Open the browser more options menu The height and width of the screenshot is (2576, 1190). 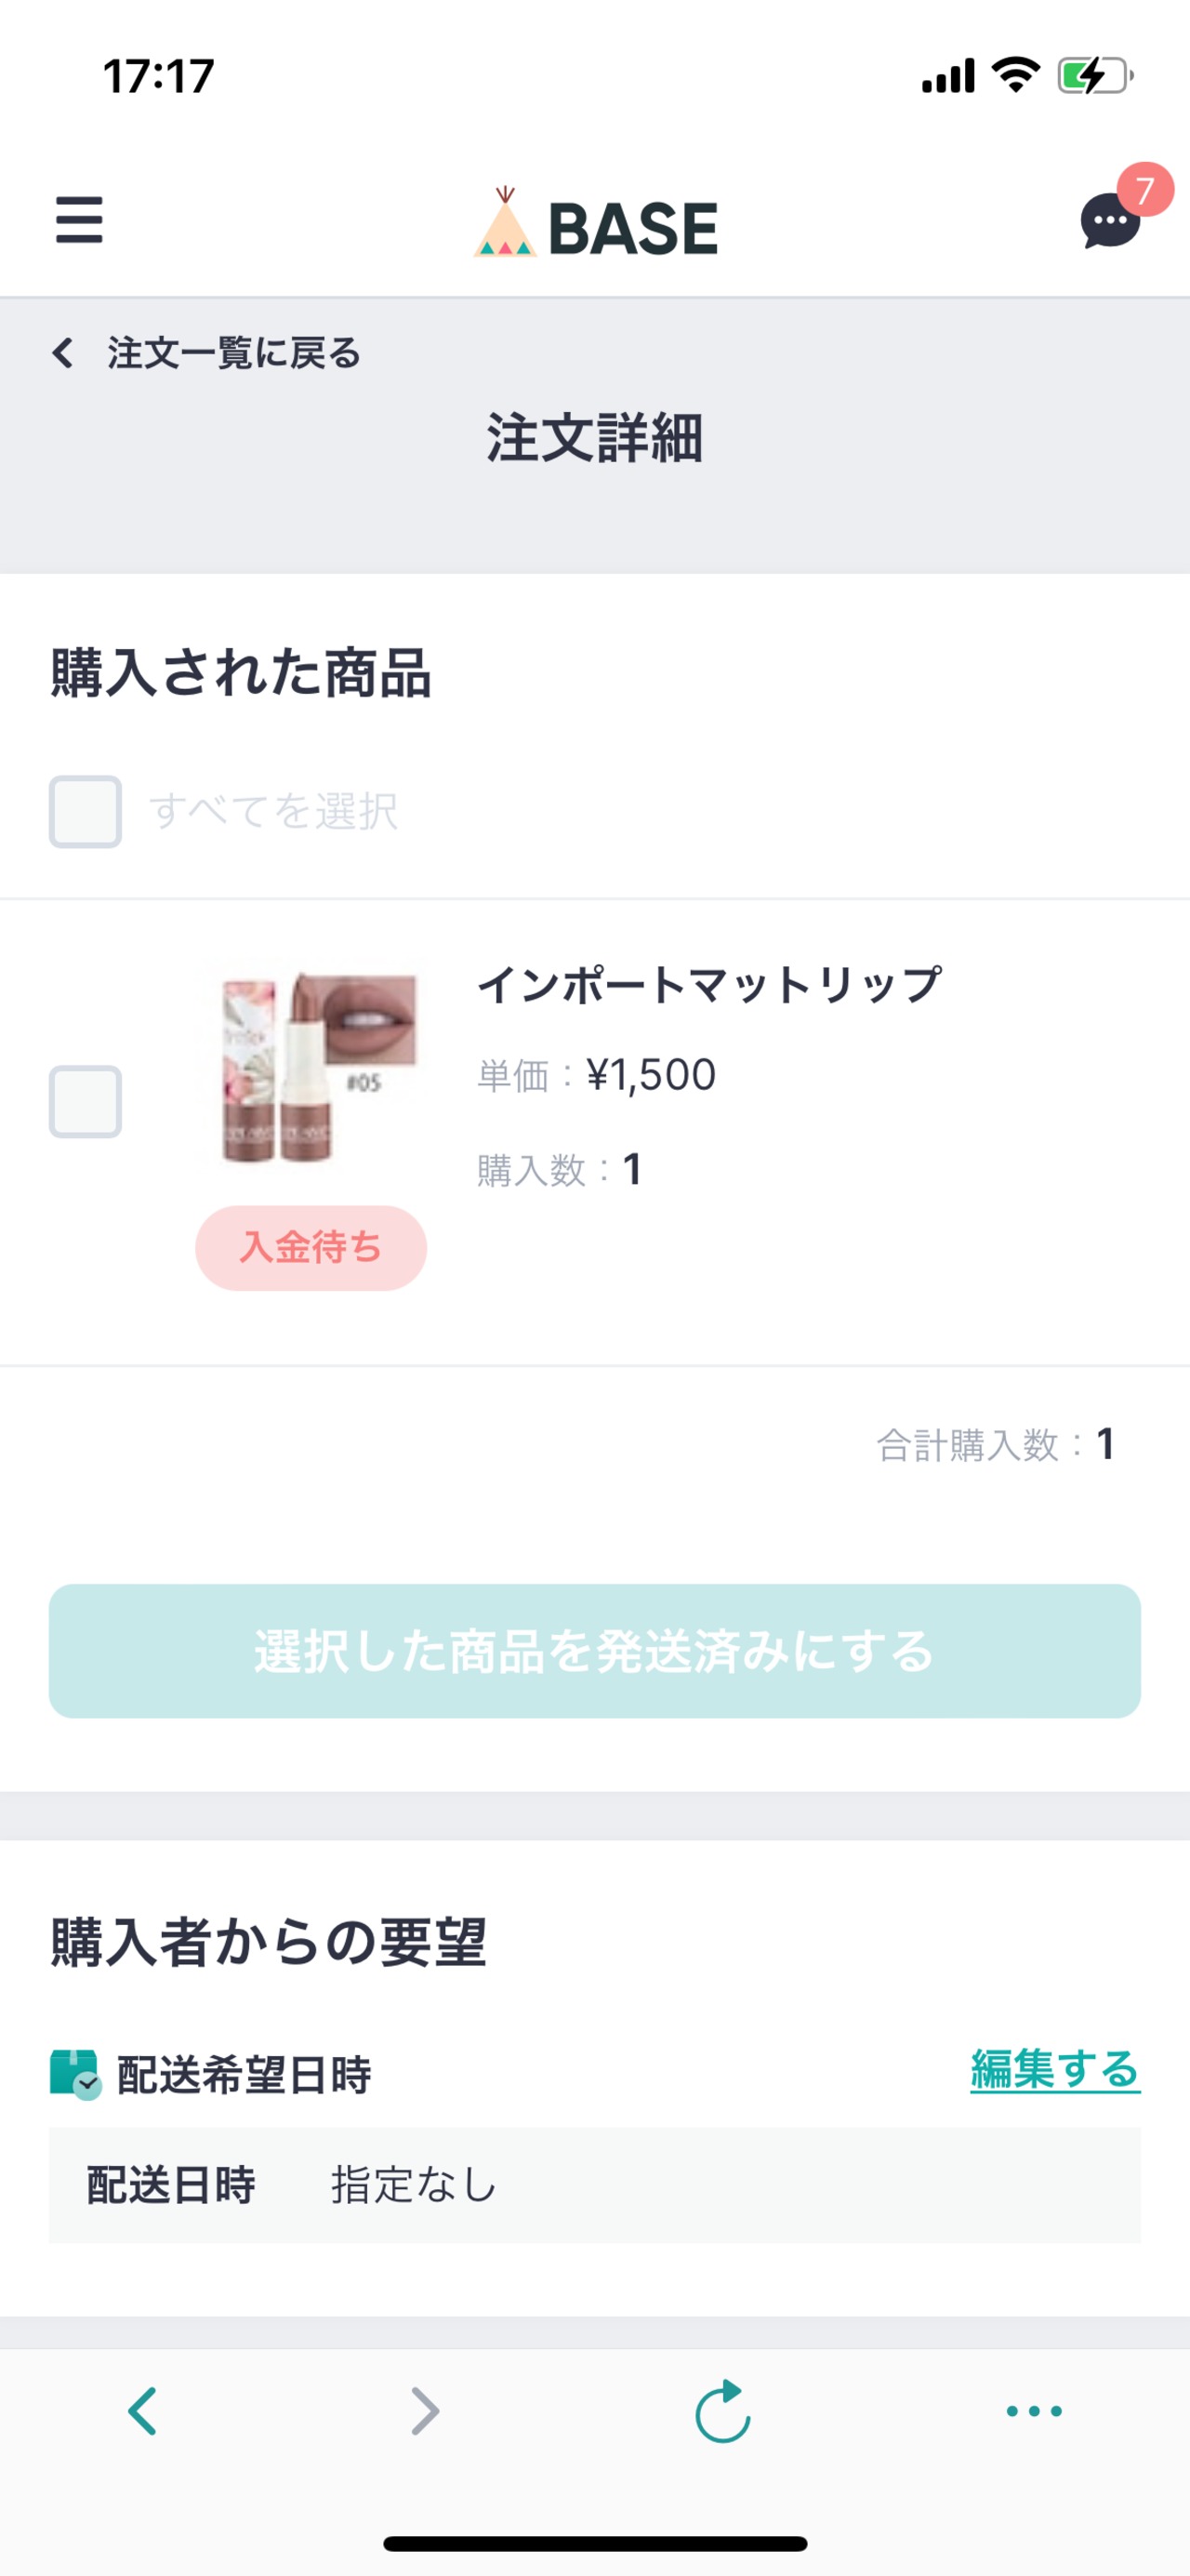click(x=1034, y=2410)
